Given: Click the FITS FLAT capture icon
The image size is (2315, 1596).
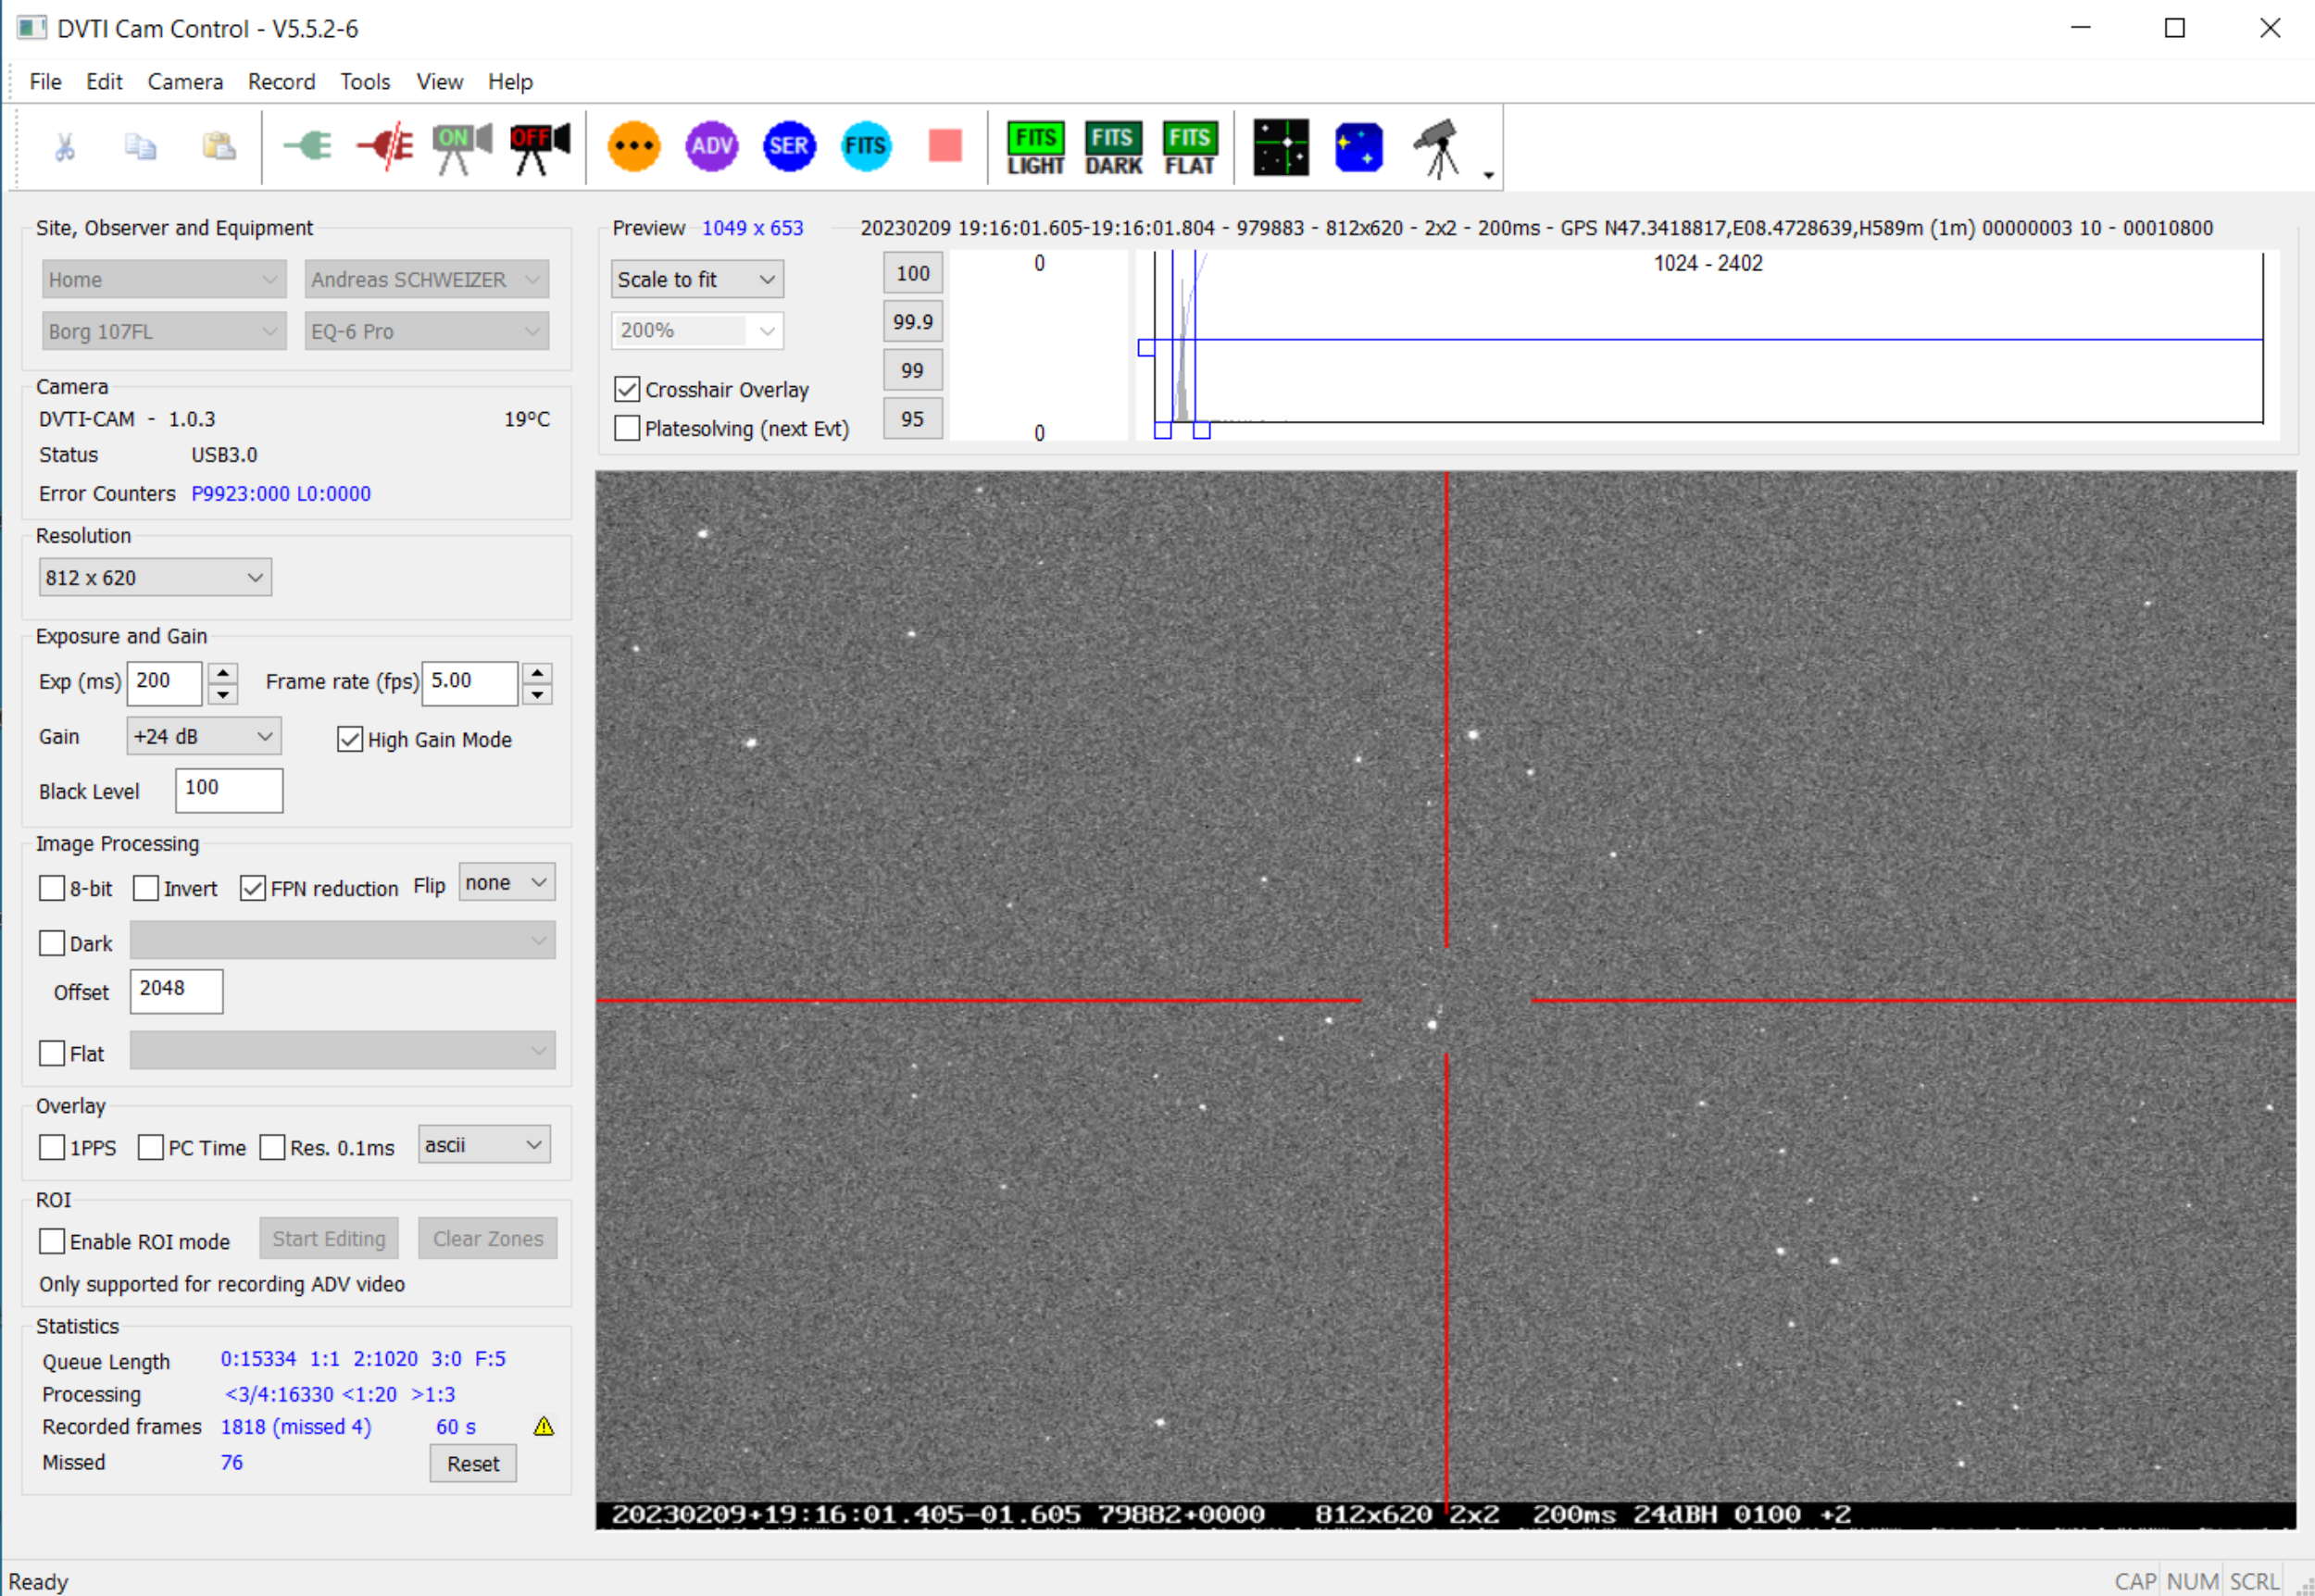Looking at the screenshot, I should [x=1189, y=148].
